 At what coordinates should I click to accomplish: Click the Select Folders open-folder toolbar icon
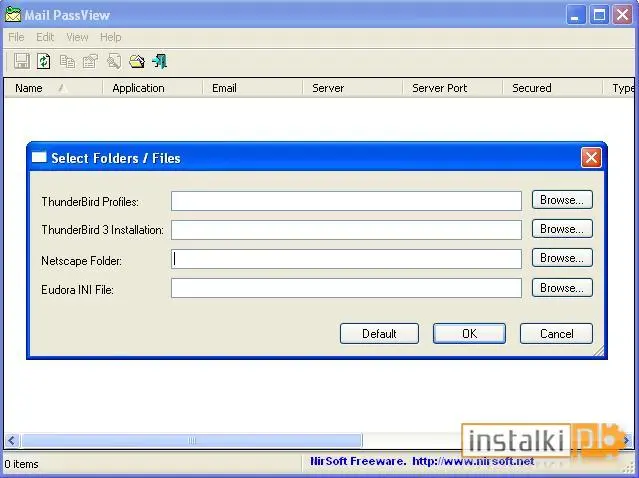(x=137, y=62)
